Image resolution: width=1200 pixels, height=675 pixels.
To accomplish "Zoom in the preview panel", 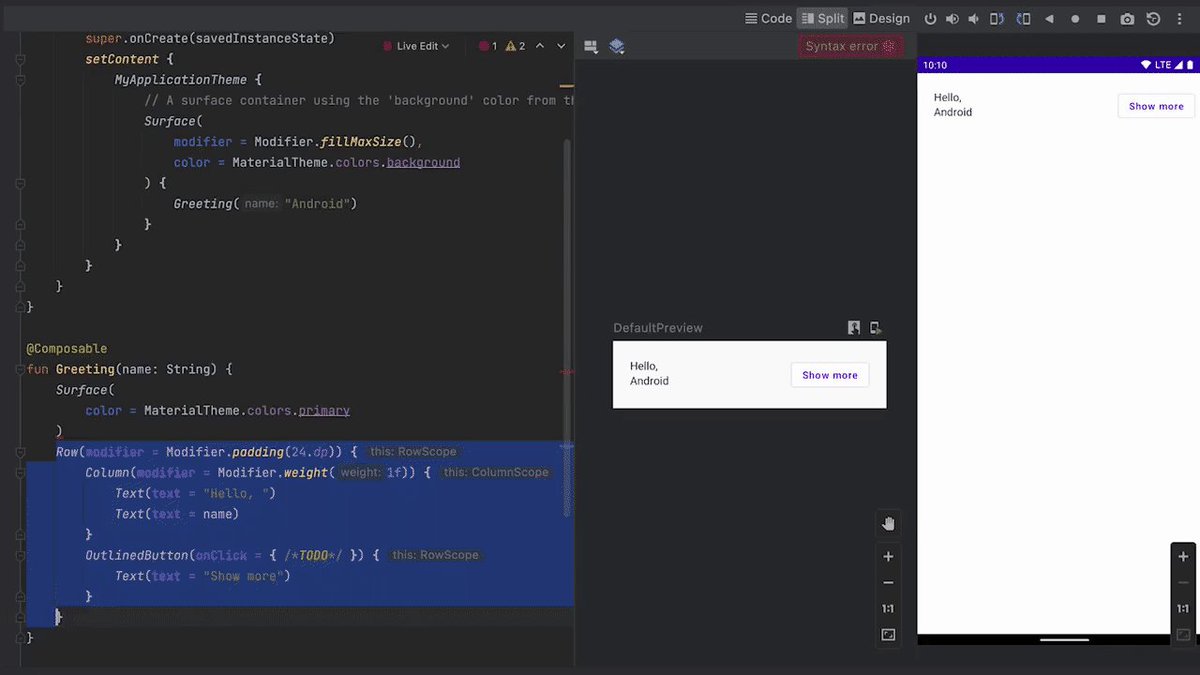I will pyautogui.click(x=888, y=556).
